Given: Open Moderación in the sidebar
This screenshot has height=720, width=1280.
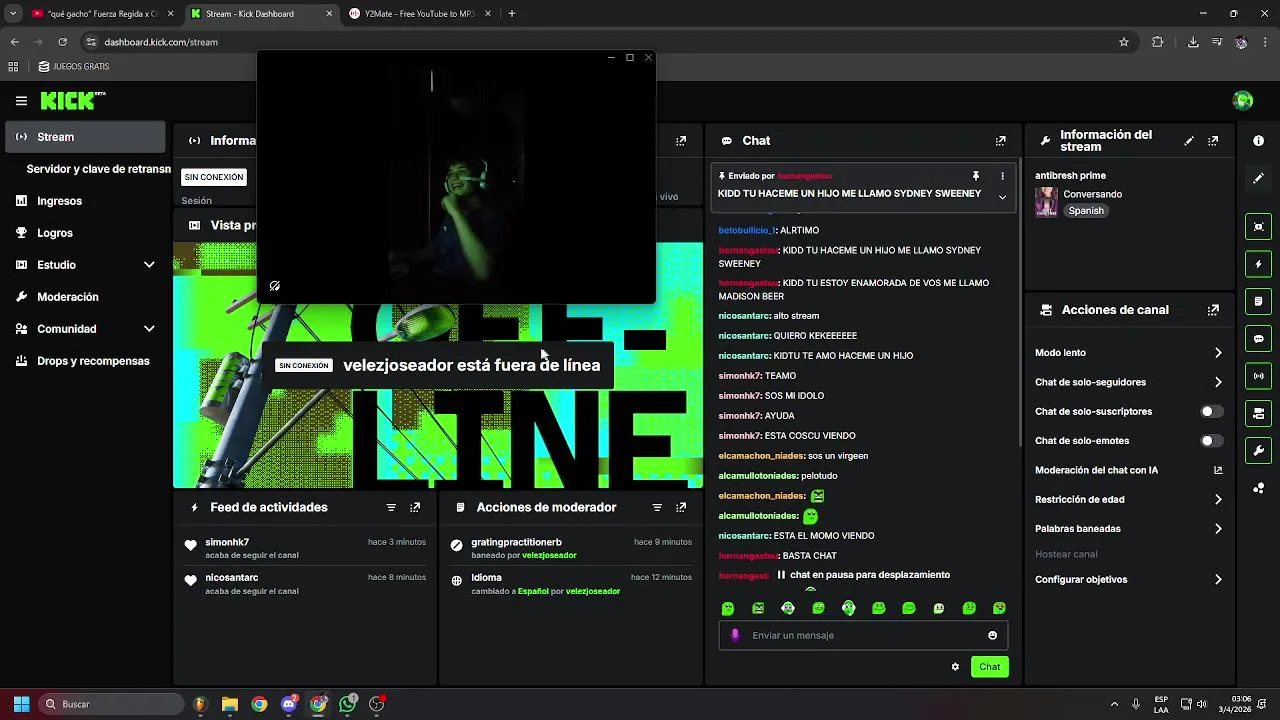Looking at the screenshot, I should click(85, 297).
